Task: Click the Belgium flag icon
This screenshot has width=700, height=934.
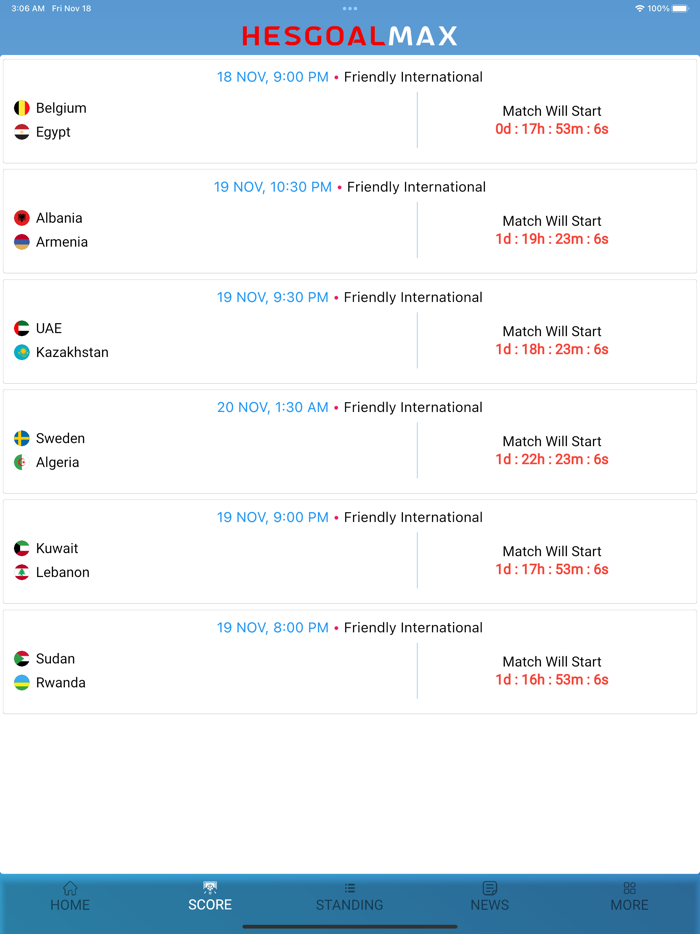Action: point(22,108)
